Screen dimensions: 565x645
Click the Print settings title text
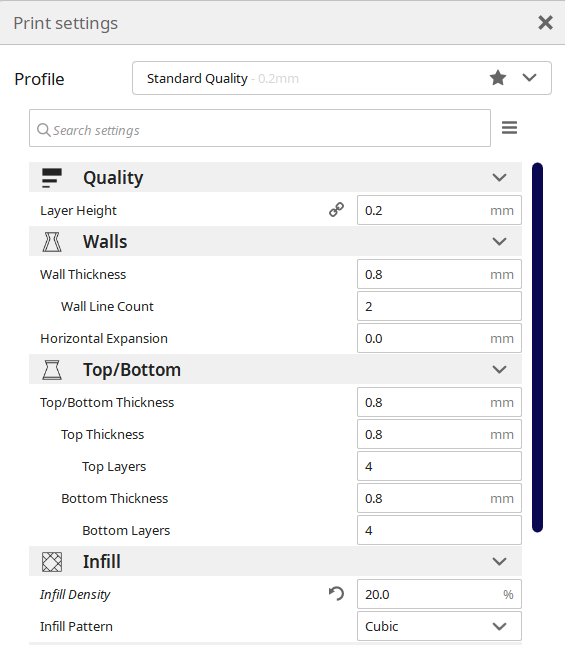pyautogui.click(x=65, y=23)
